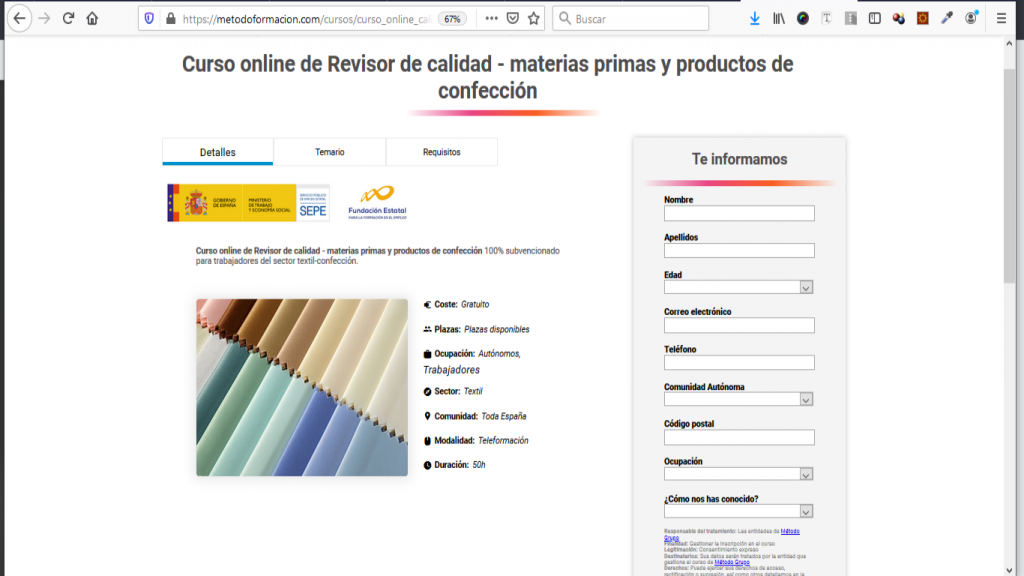Click the scrollbar up arrow
The width and height of the screenshot is (1024, 576).
pyautogui.click(x=1009, y=44)
